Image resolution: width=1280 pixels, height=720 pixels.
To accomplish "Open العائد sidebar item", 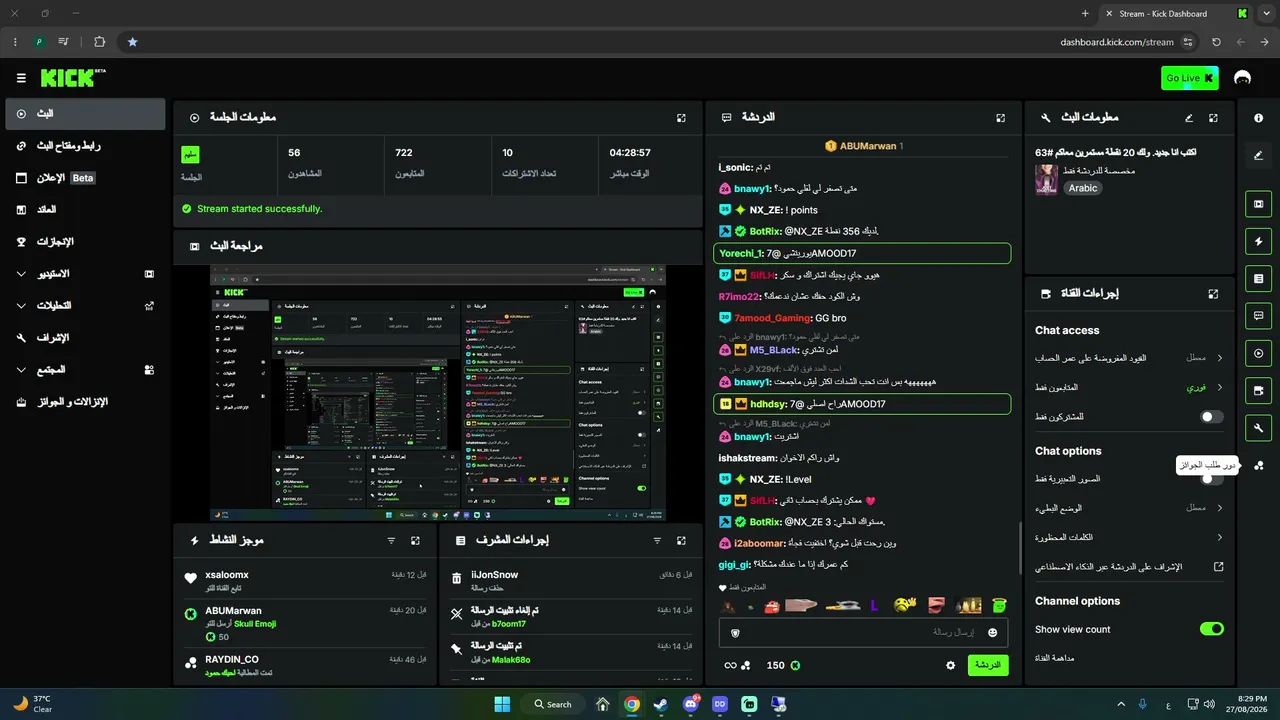I will click(x=85, y=210).
